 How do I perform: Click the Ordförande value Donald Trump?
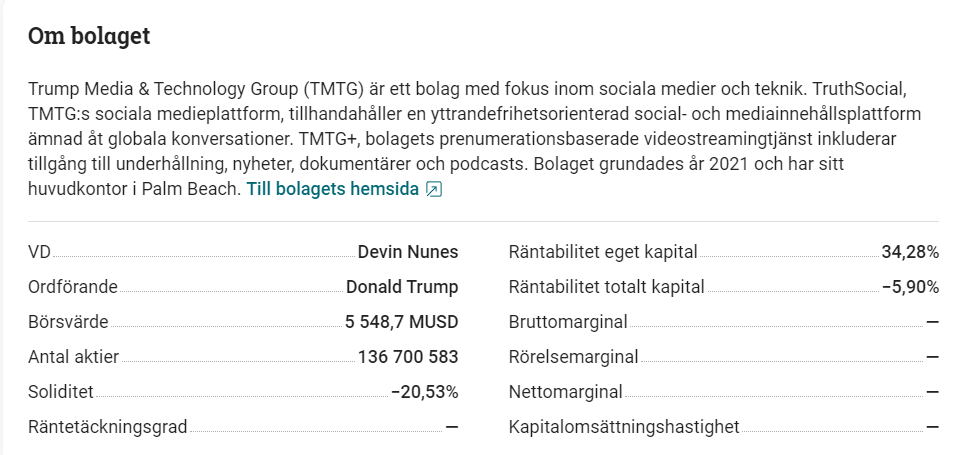402,287
